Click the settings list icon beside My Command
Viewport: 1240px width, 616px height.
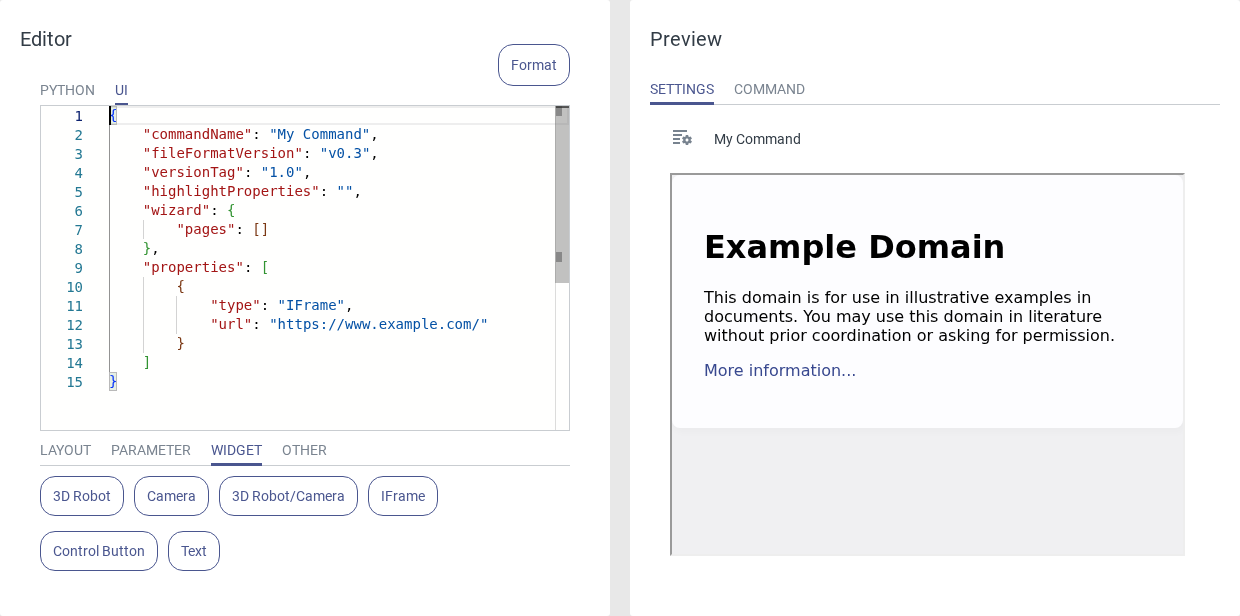tap(682, 138)
